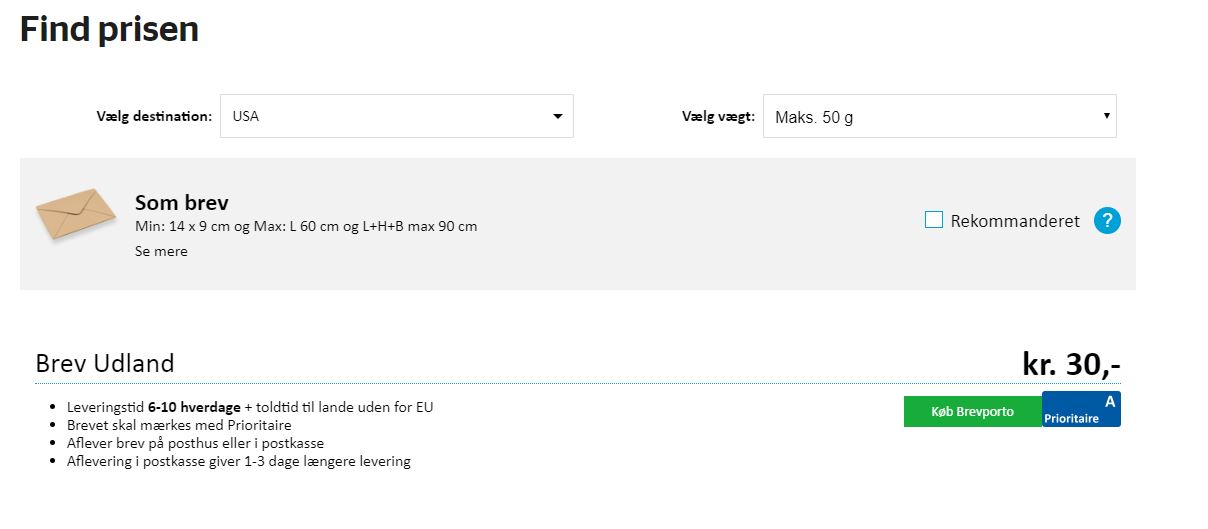Open the Se mere link

click(x=161, y=251)
